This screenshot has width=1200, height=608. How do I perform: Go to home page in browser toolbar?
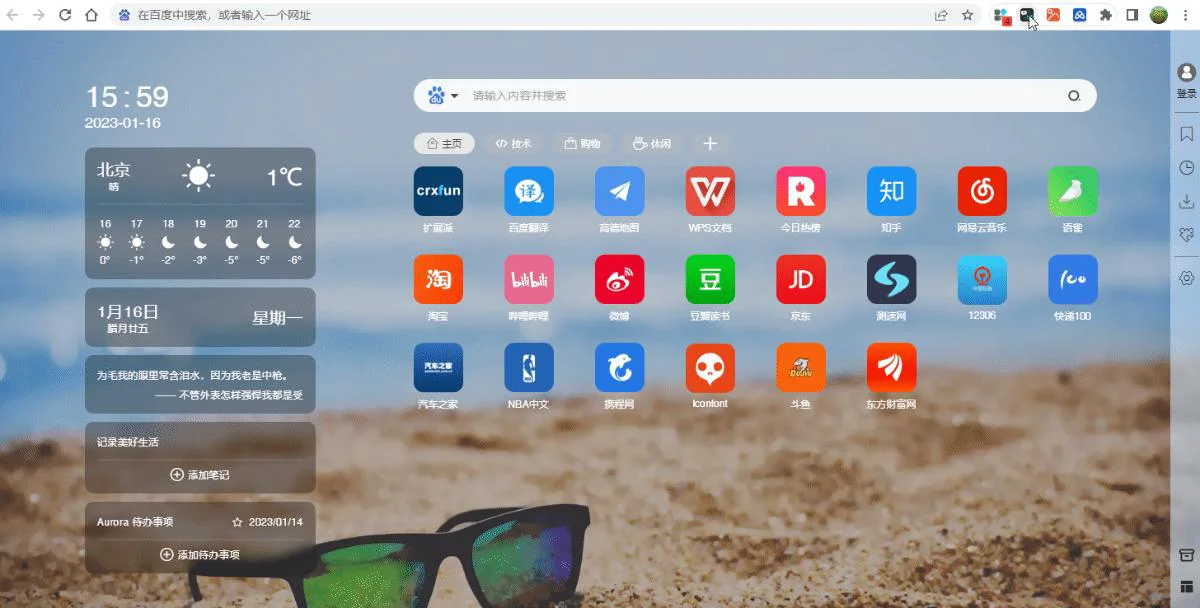tap(91, 15)
